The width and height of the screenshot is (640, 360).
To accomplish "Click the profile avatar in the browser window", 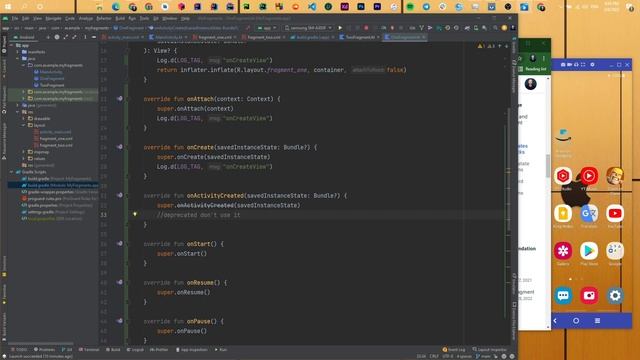I will 530,84.
